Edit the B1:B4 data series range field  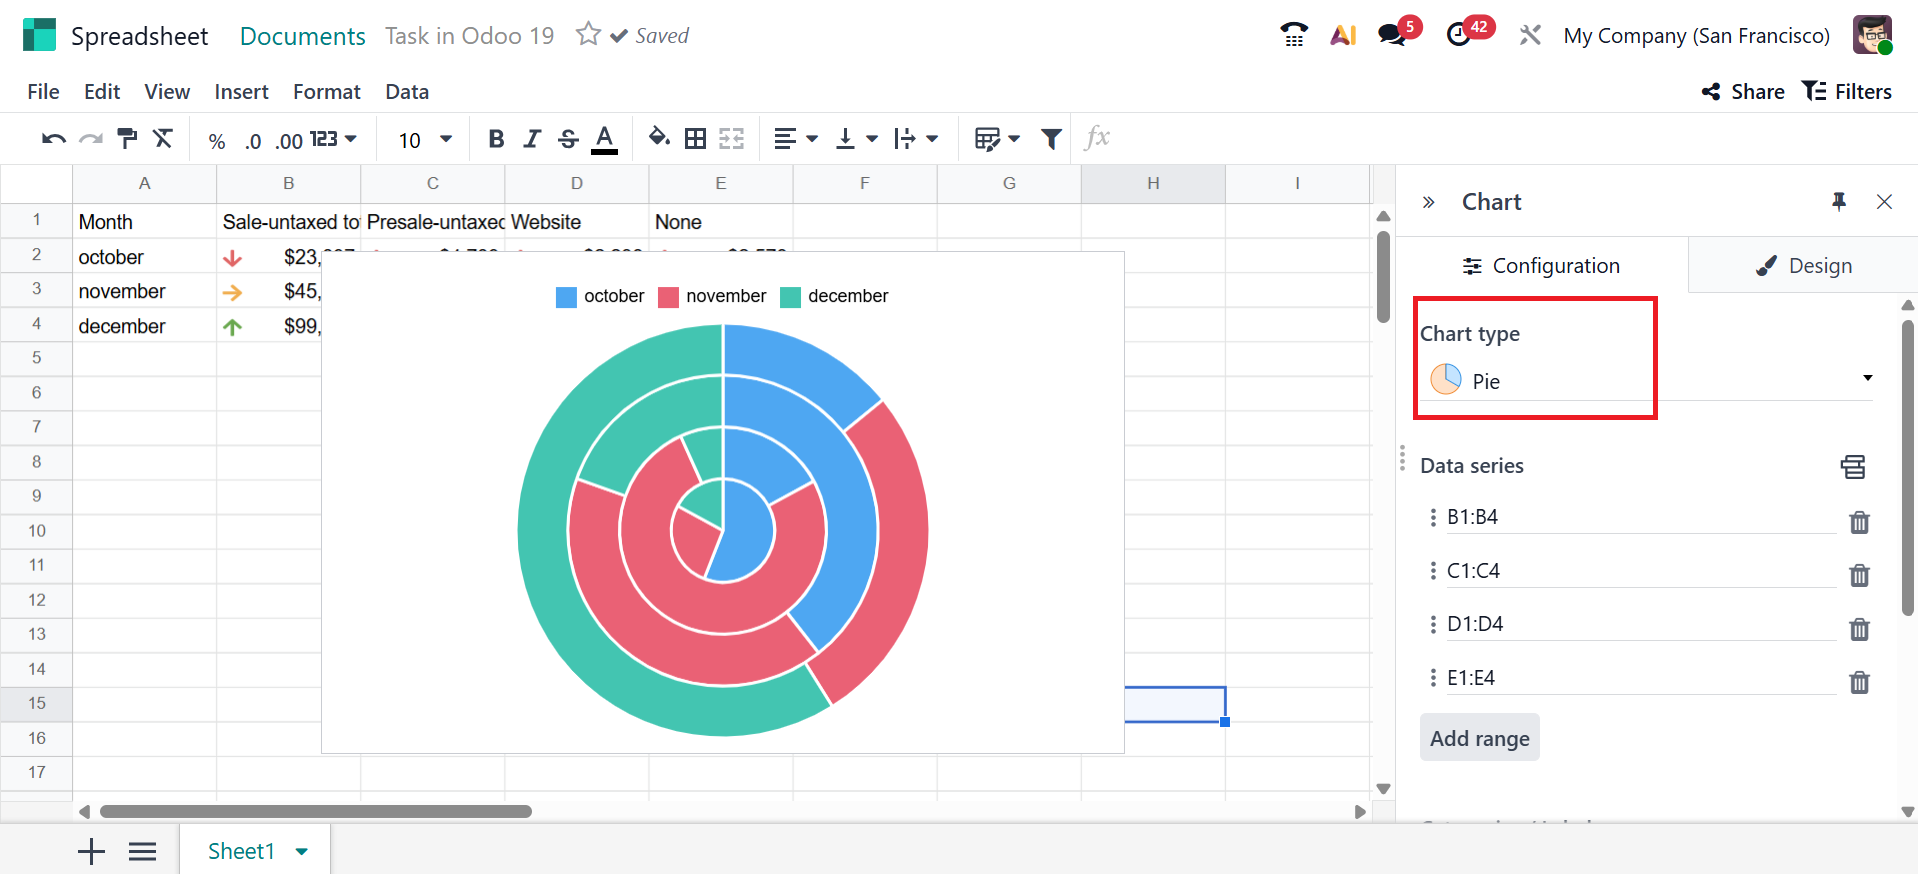click(x=1641, y=517)
